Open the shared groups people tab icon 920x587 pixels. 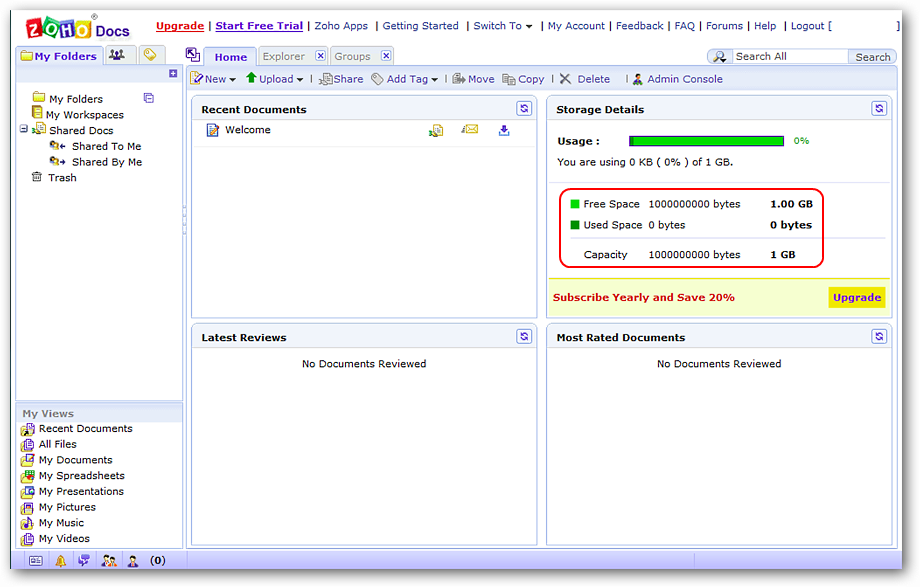pos(117,55)
